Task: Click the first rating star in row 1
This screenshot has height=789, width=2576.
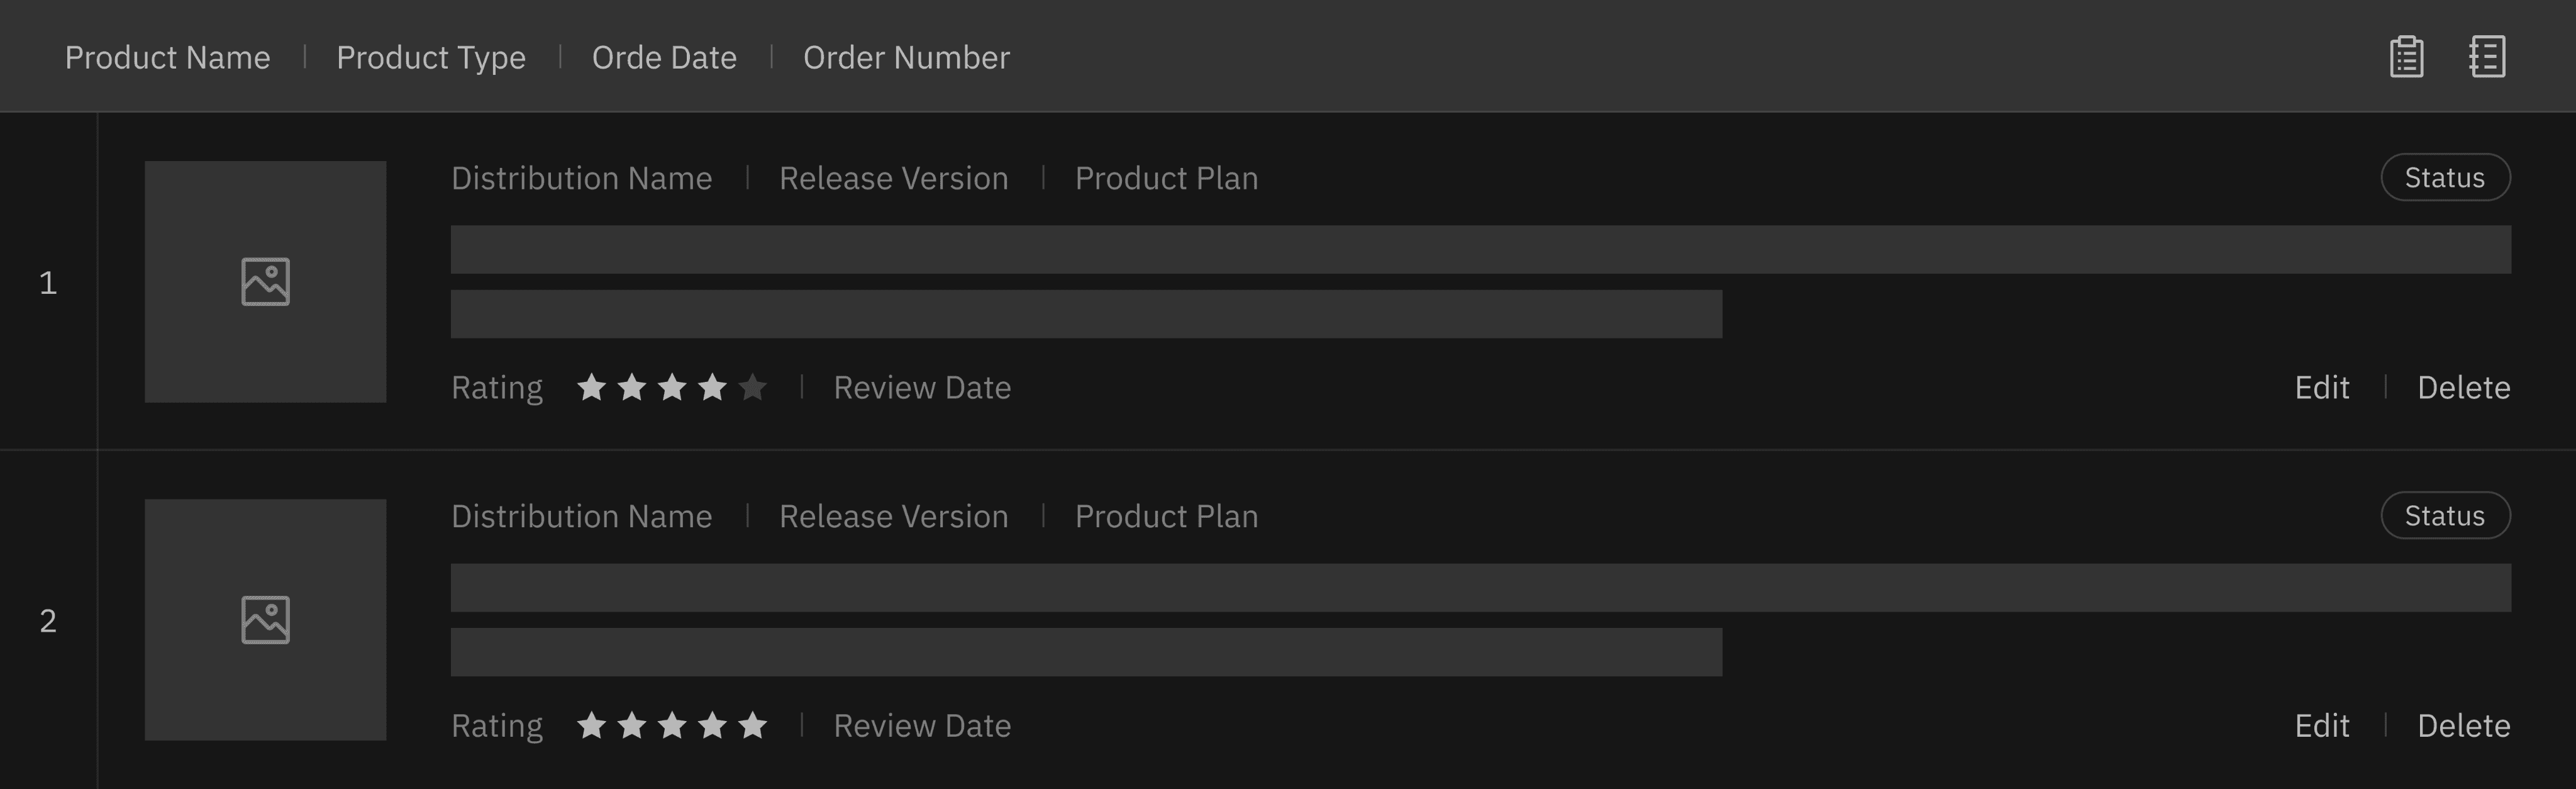Action: 592,387
